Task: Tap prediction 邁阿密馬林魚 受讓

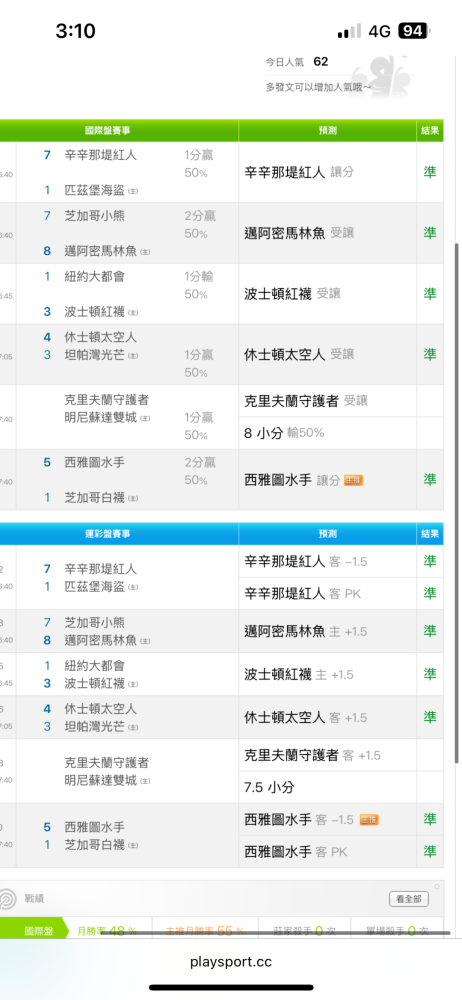Action: click(x=299, y=233)
